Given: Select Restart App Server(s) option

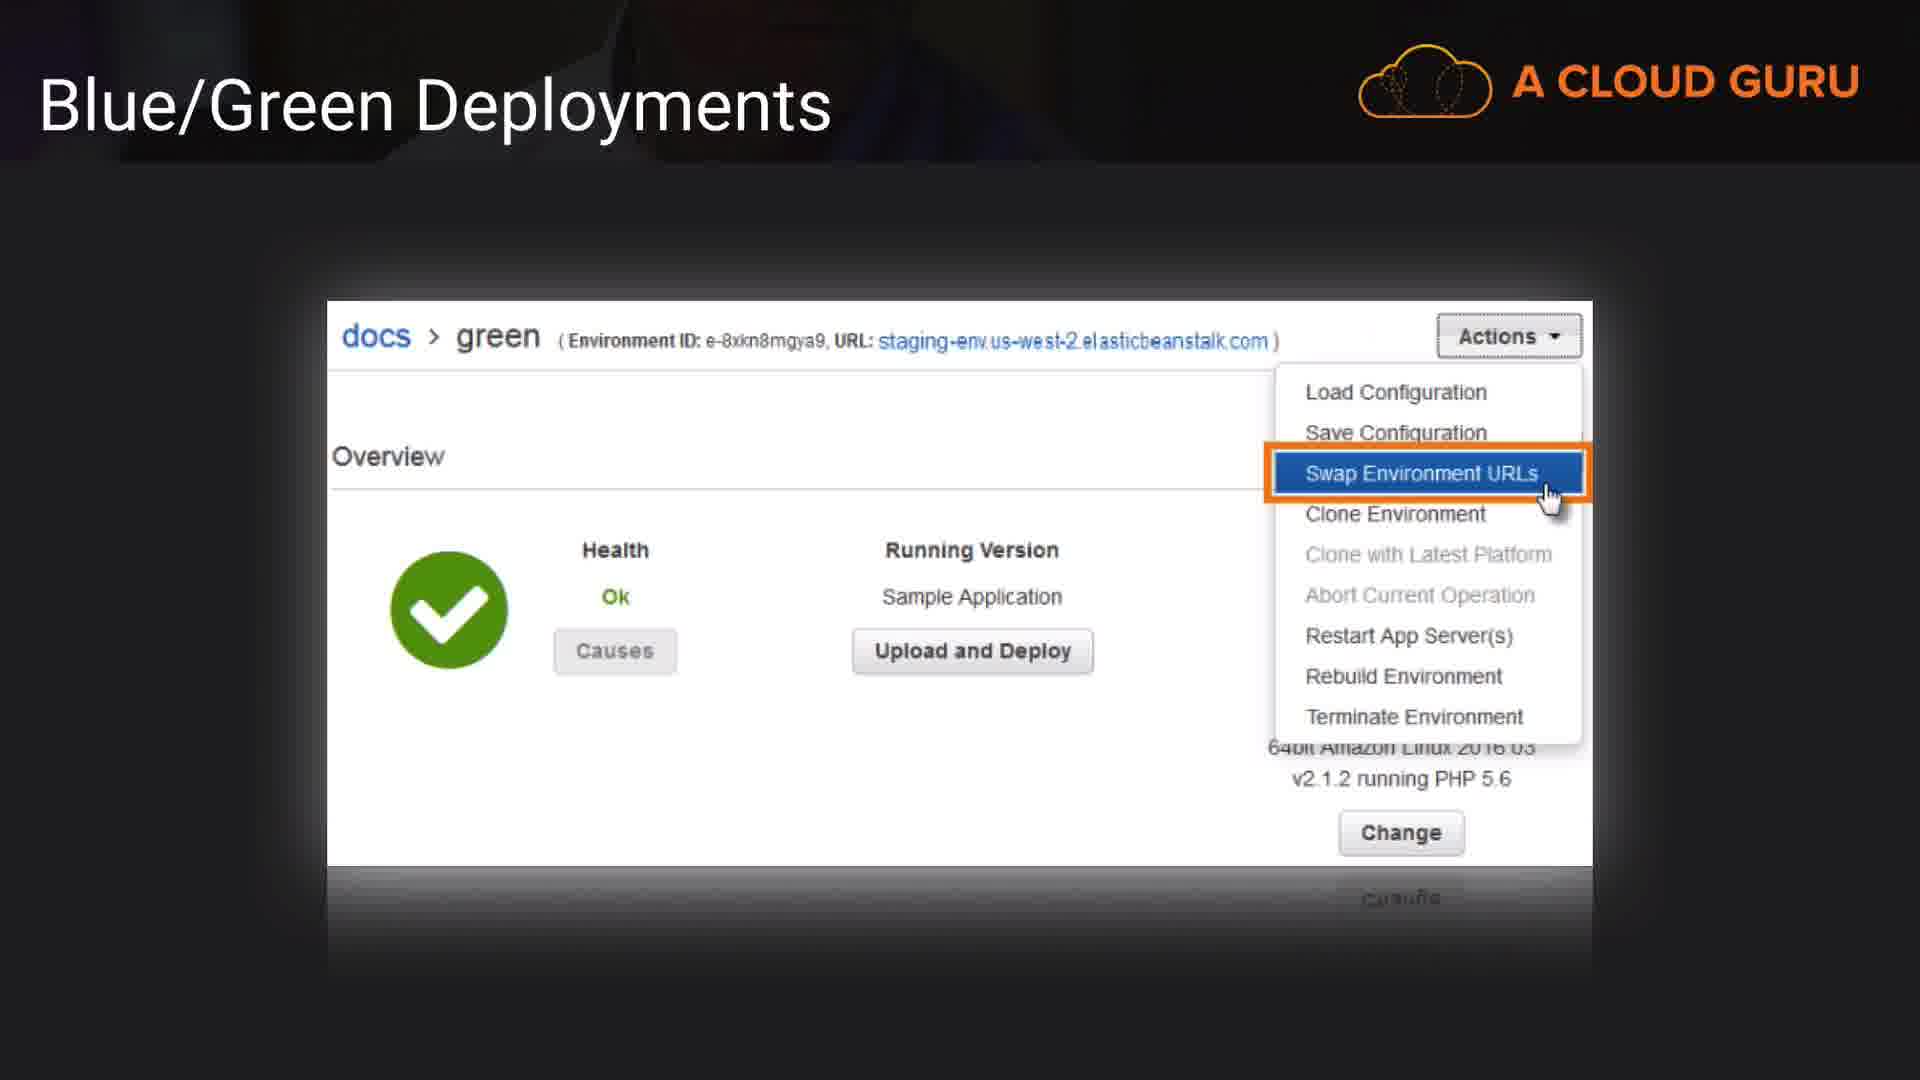Looking at the screenshot, I should coord(1408,636).
